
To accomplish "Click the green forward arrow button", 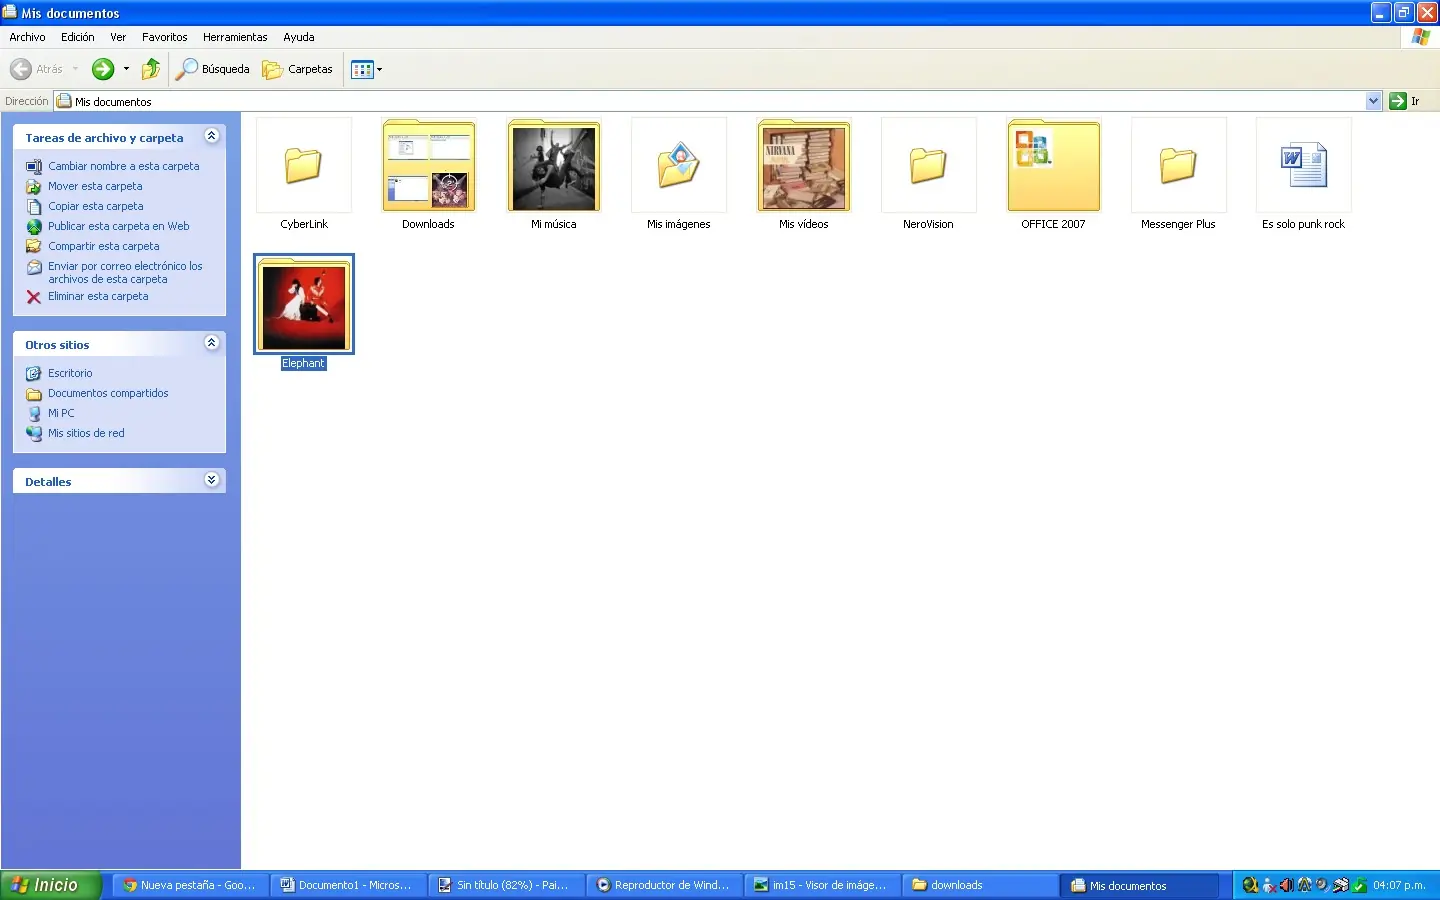I will tap(103, 69).
